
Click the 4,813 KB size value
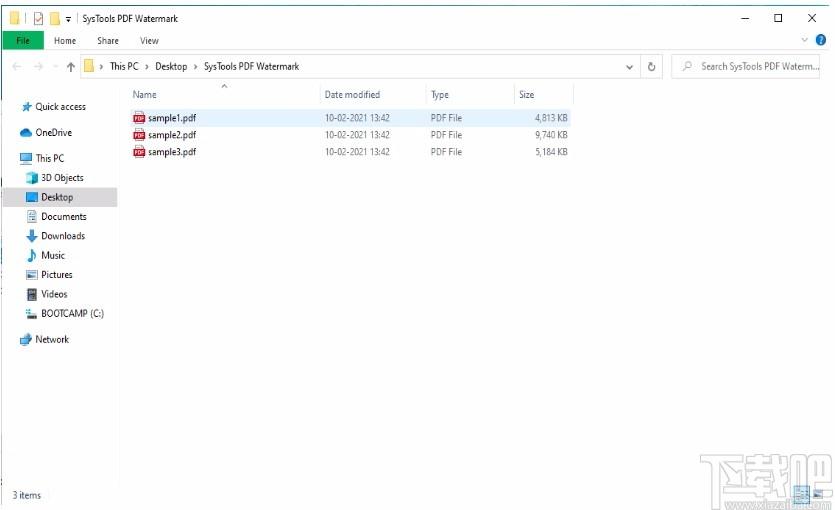point(551,118)
